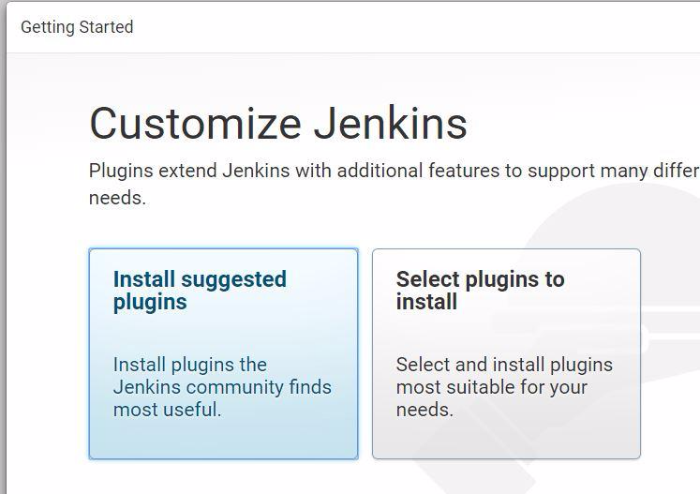Click 'Jenkins community finds' line in blue card
Viewport: 700px width, 494px height.
[222, 387]
